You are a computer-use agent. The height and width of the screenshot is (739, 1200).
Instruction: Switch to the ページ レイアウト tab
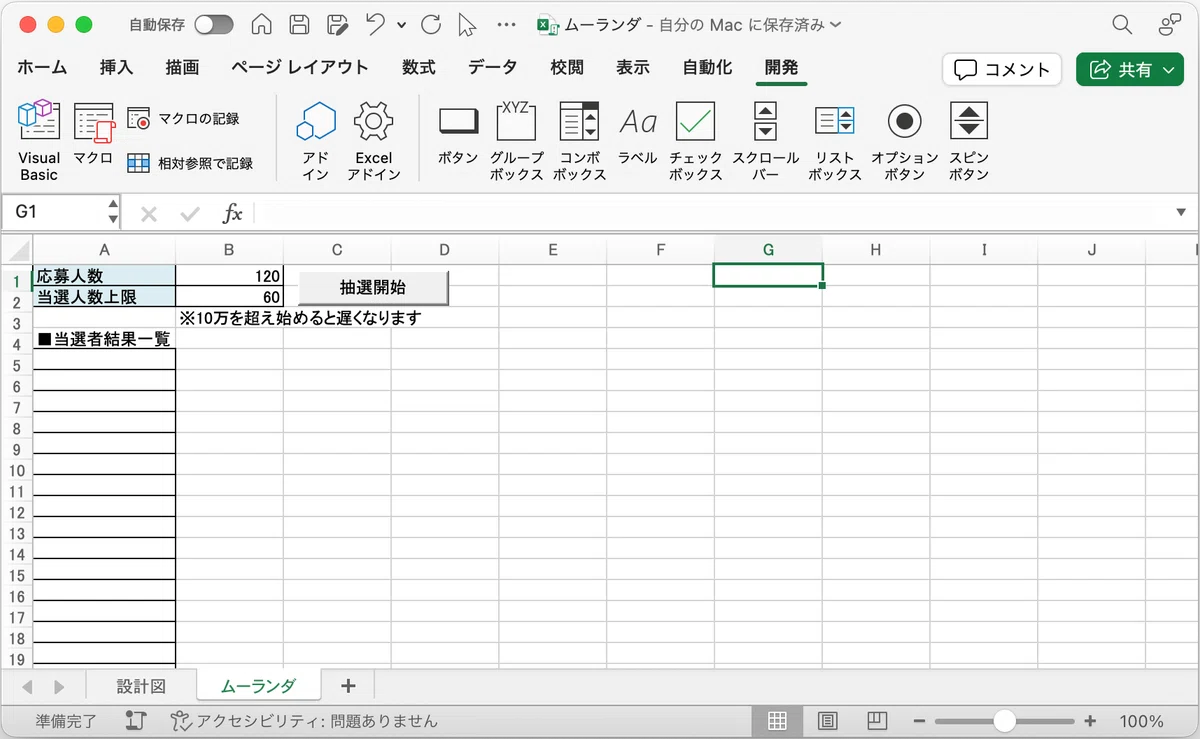pyautogui.click(x=299, y=68)
